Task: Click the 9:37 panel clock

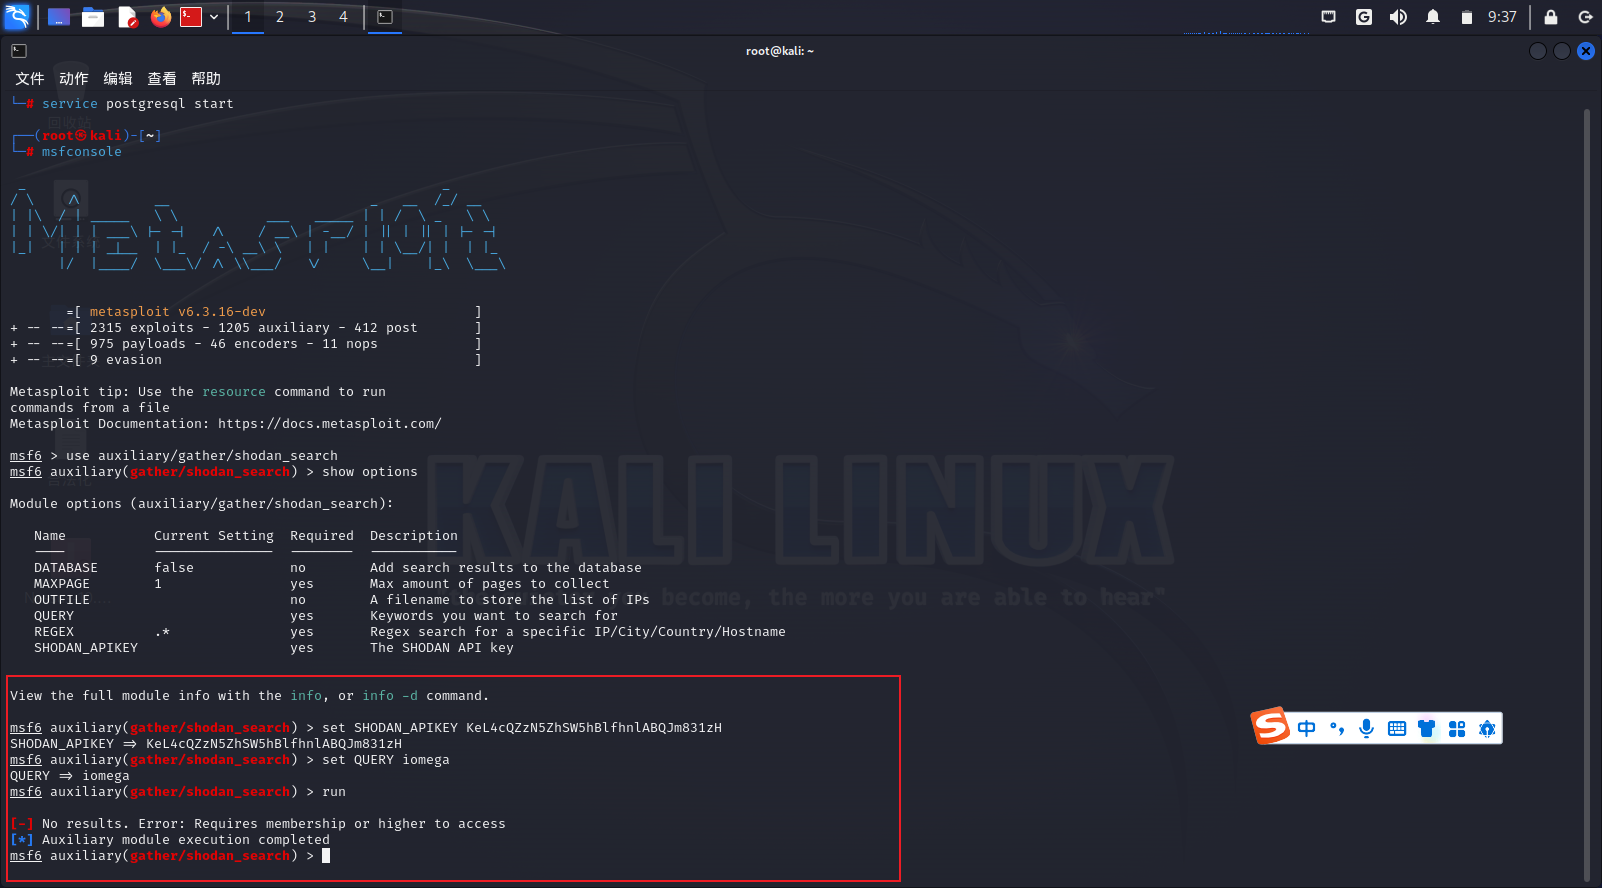Action: coord(1502,17)
